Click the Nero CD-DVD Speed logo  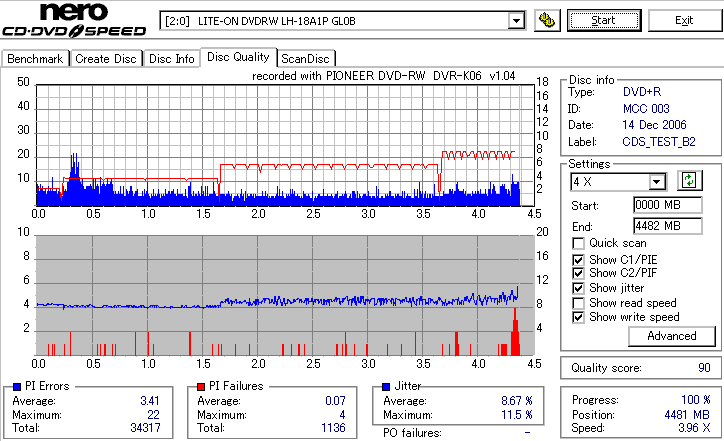74,20
